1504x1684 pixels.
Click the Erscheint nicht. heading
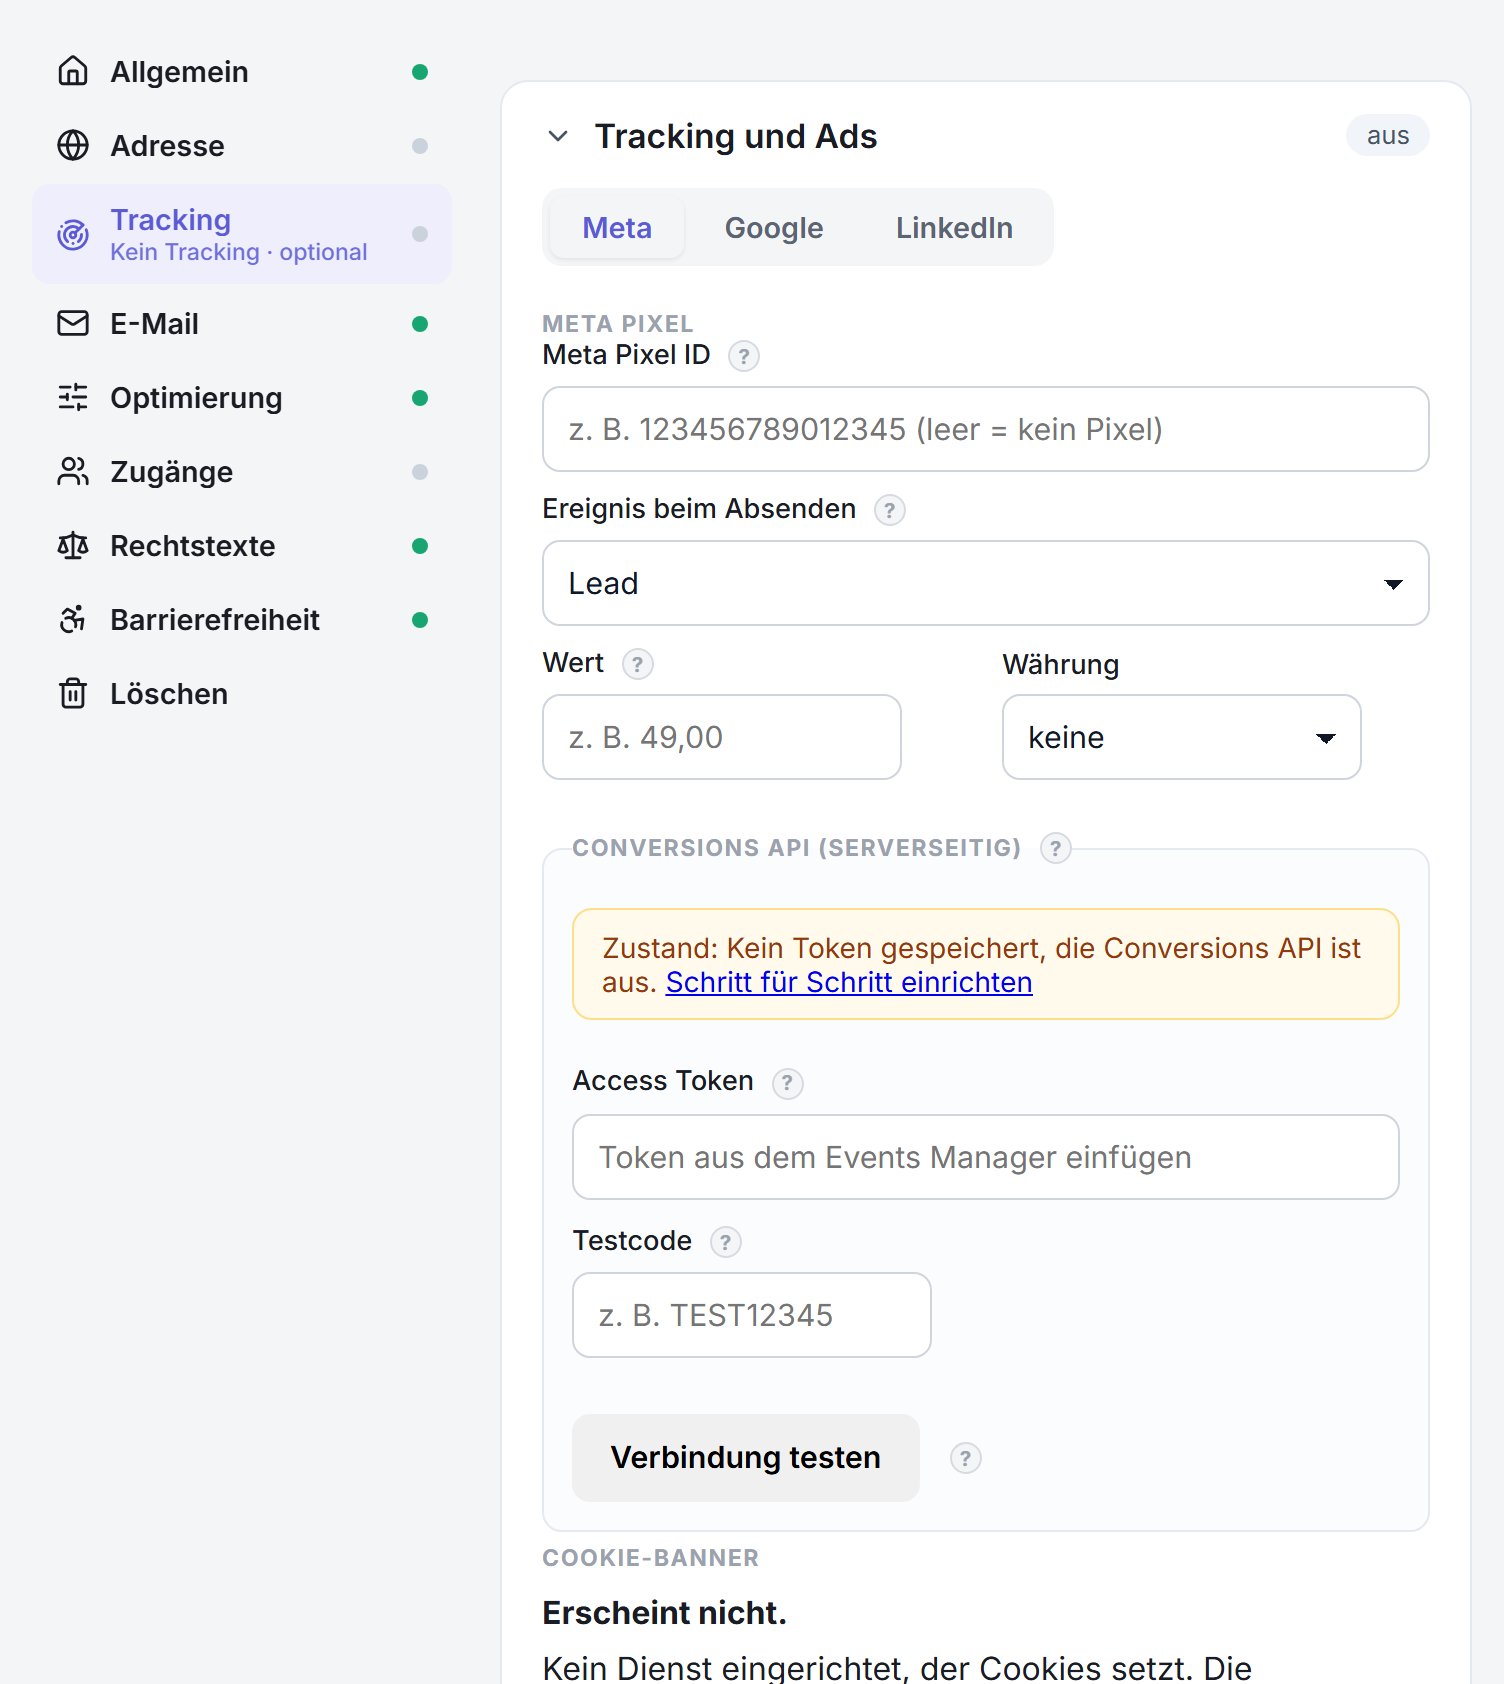pyautogui.click(x=665, y=1613)
